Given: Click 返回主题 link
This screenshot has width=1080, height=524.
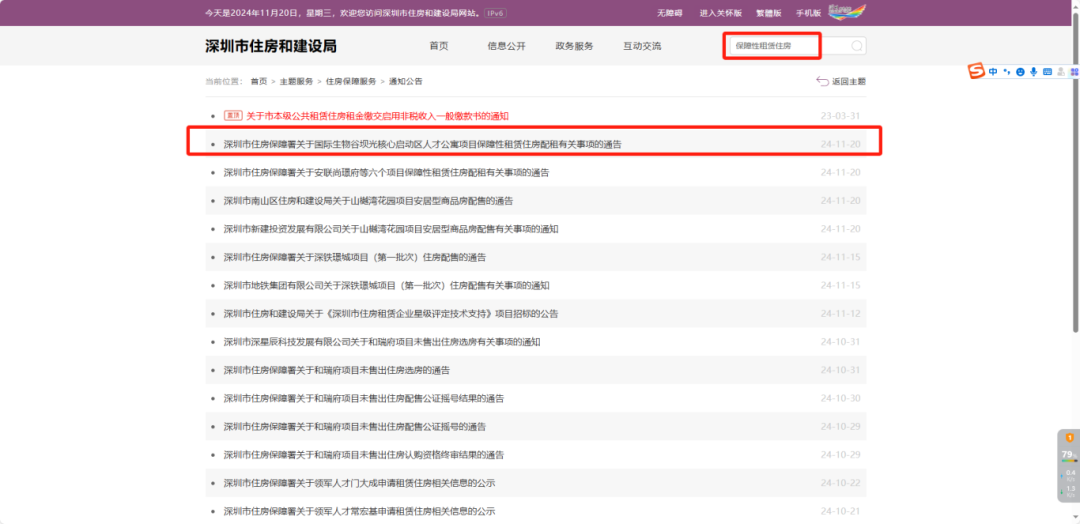Looking at the screenshot, I should (x=849, y=81).
